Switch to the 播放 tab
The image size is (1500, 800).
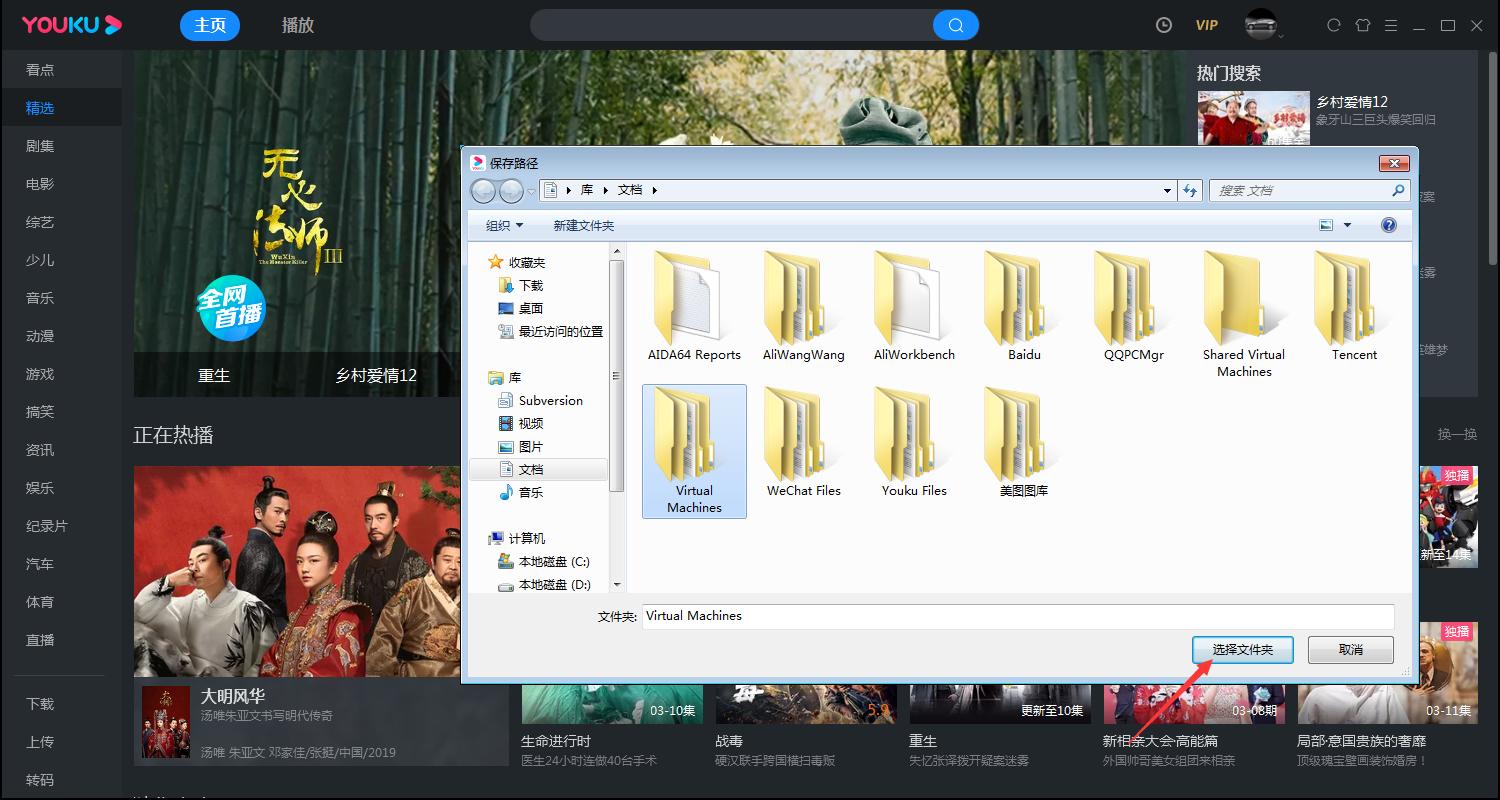pyautogui.click(x=298, y=25)
